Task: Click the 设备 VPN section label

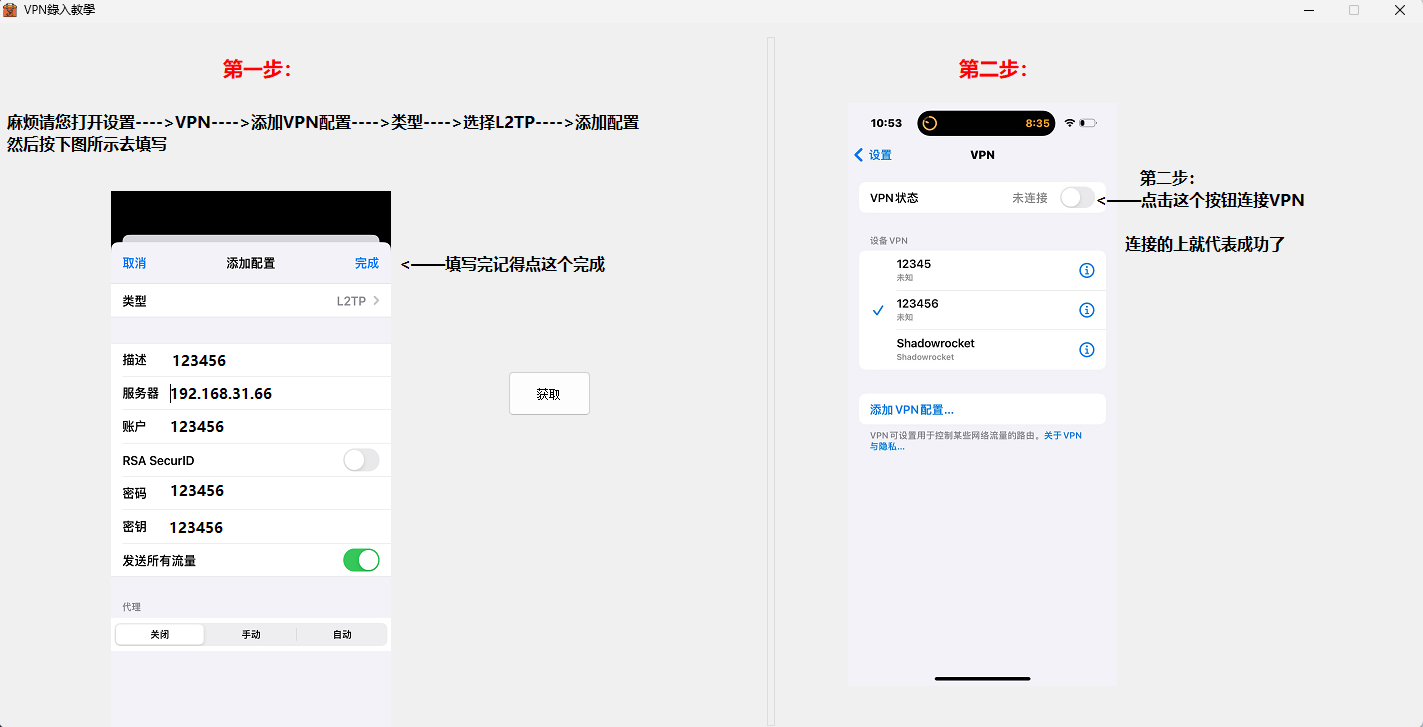Action: (889, 240)
